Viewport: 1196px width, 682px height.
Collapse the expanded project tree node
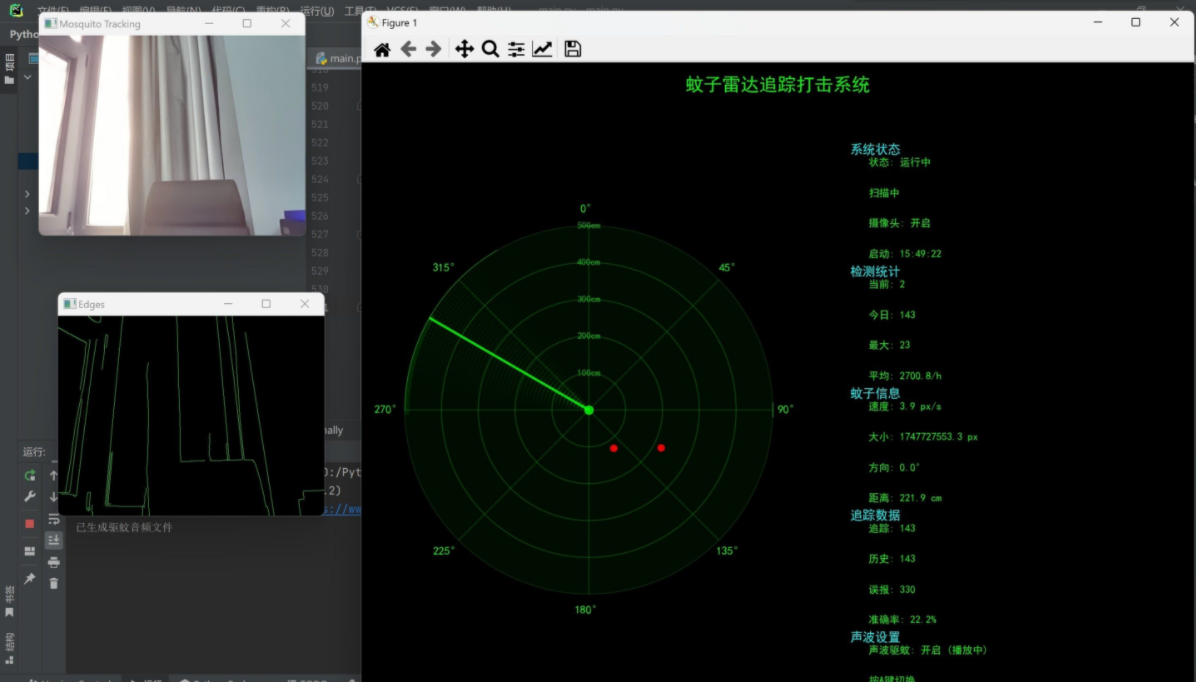(27, 77)
